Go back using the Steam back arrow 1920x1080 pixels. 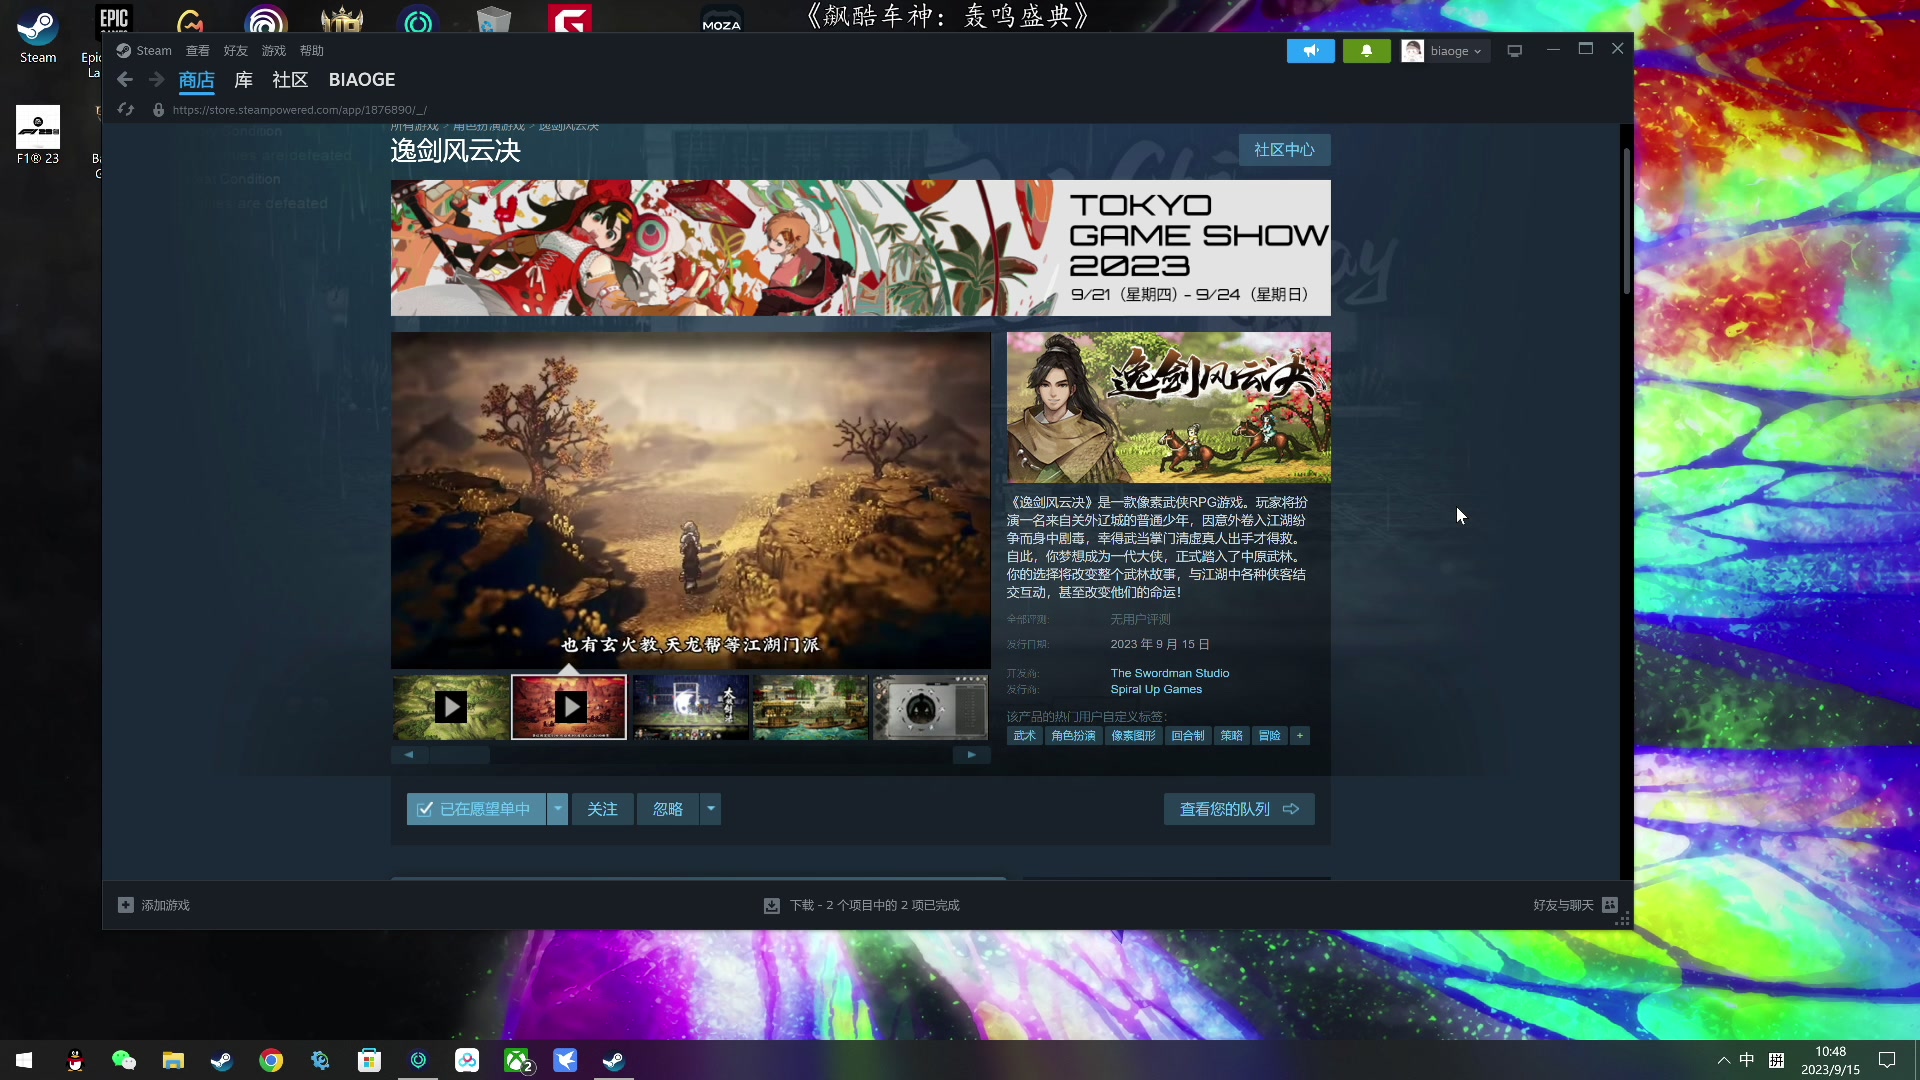tap(125, 80)
